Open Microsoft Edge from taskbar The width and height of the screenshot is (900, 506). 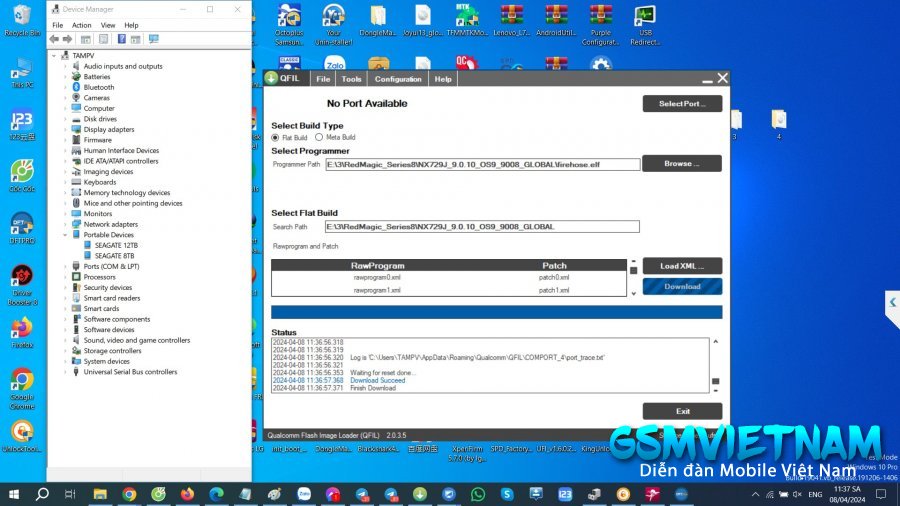point(216,494)
